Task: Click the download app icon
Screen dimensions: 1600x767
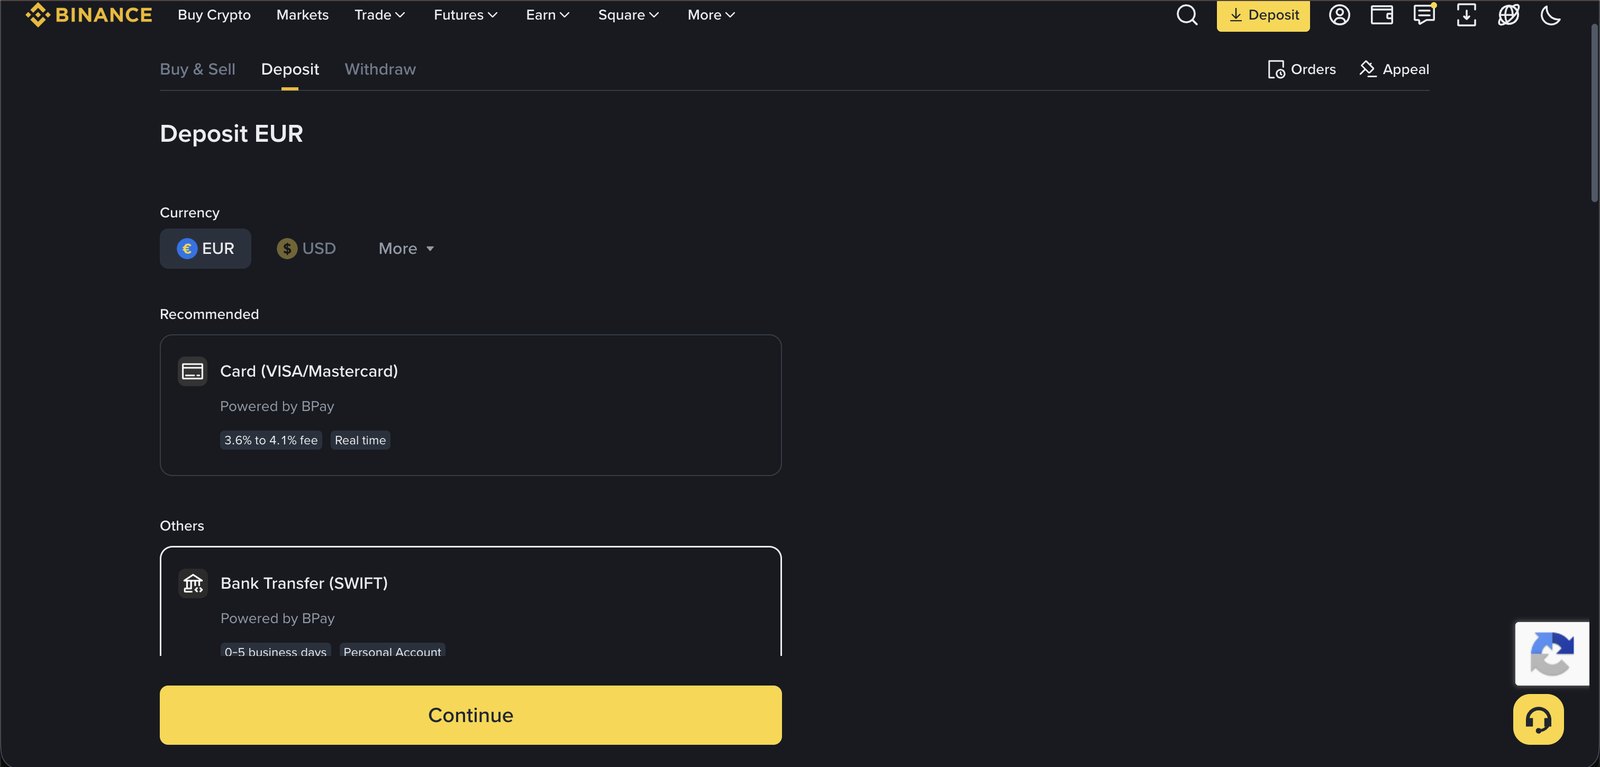Action: point(1466,15)
